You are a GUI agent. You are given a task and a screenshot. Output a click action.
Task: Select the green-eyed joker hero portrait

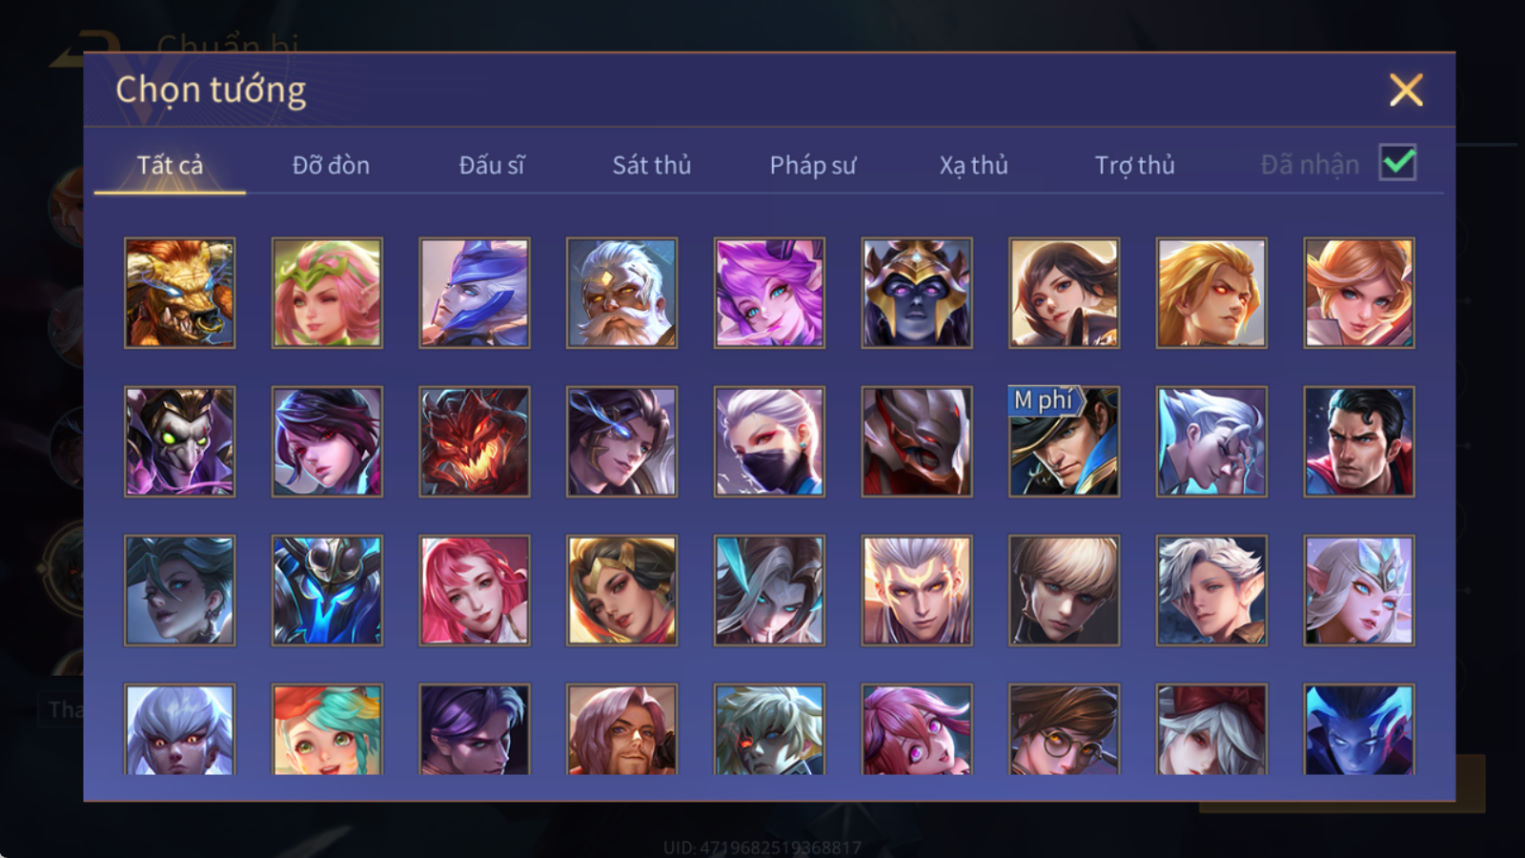coord(180,442)
